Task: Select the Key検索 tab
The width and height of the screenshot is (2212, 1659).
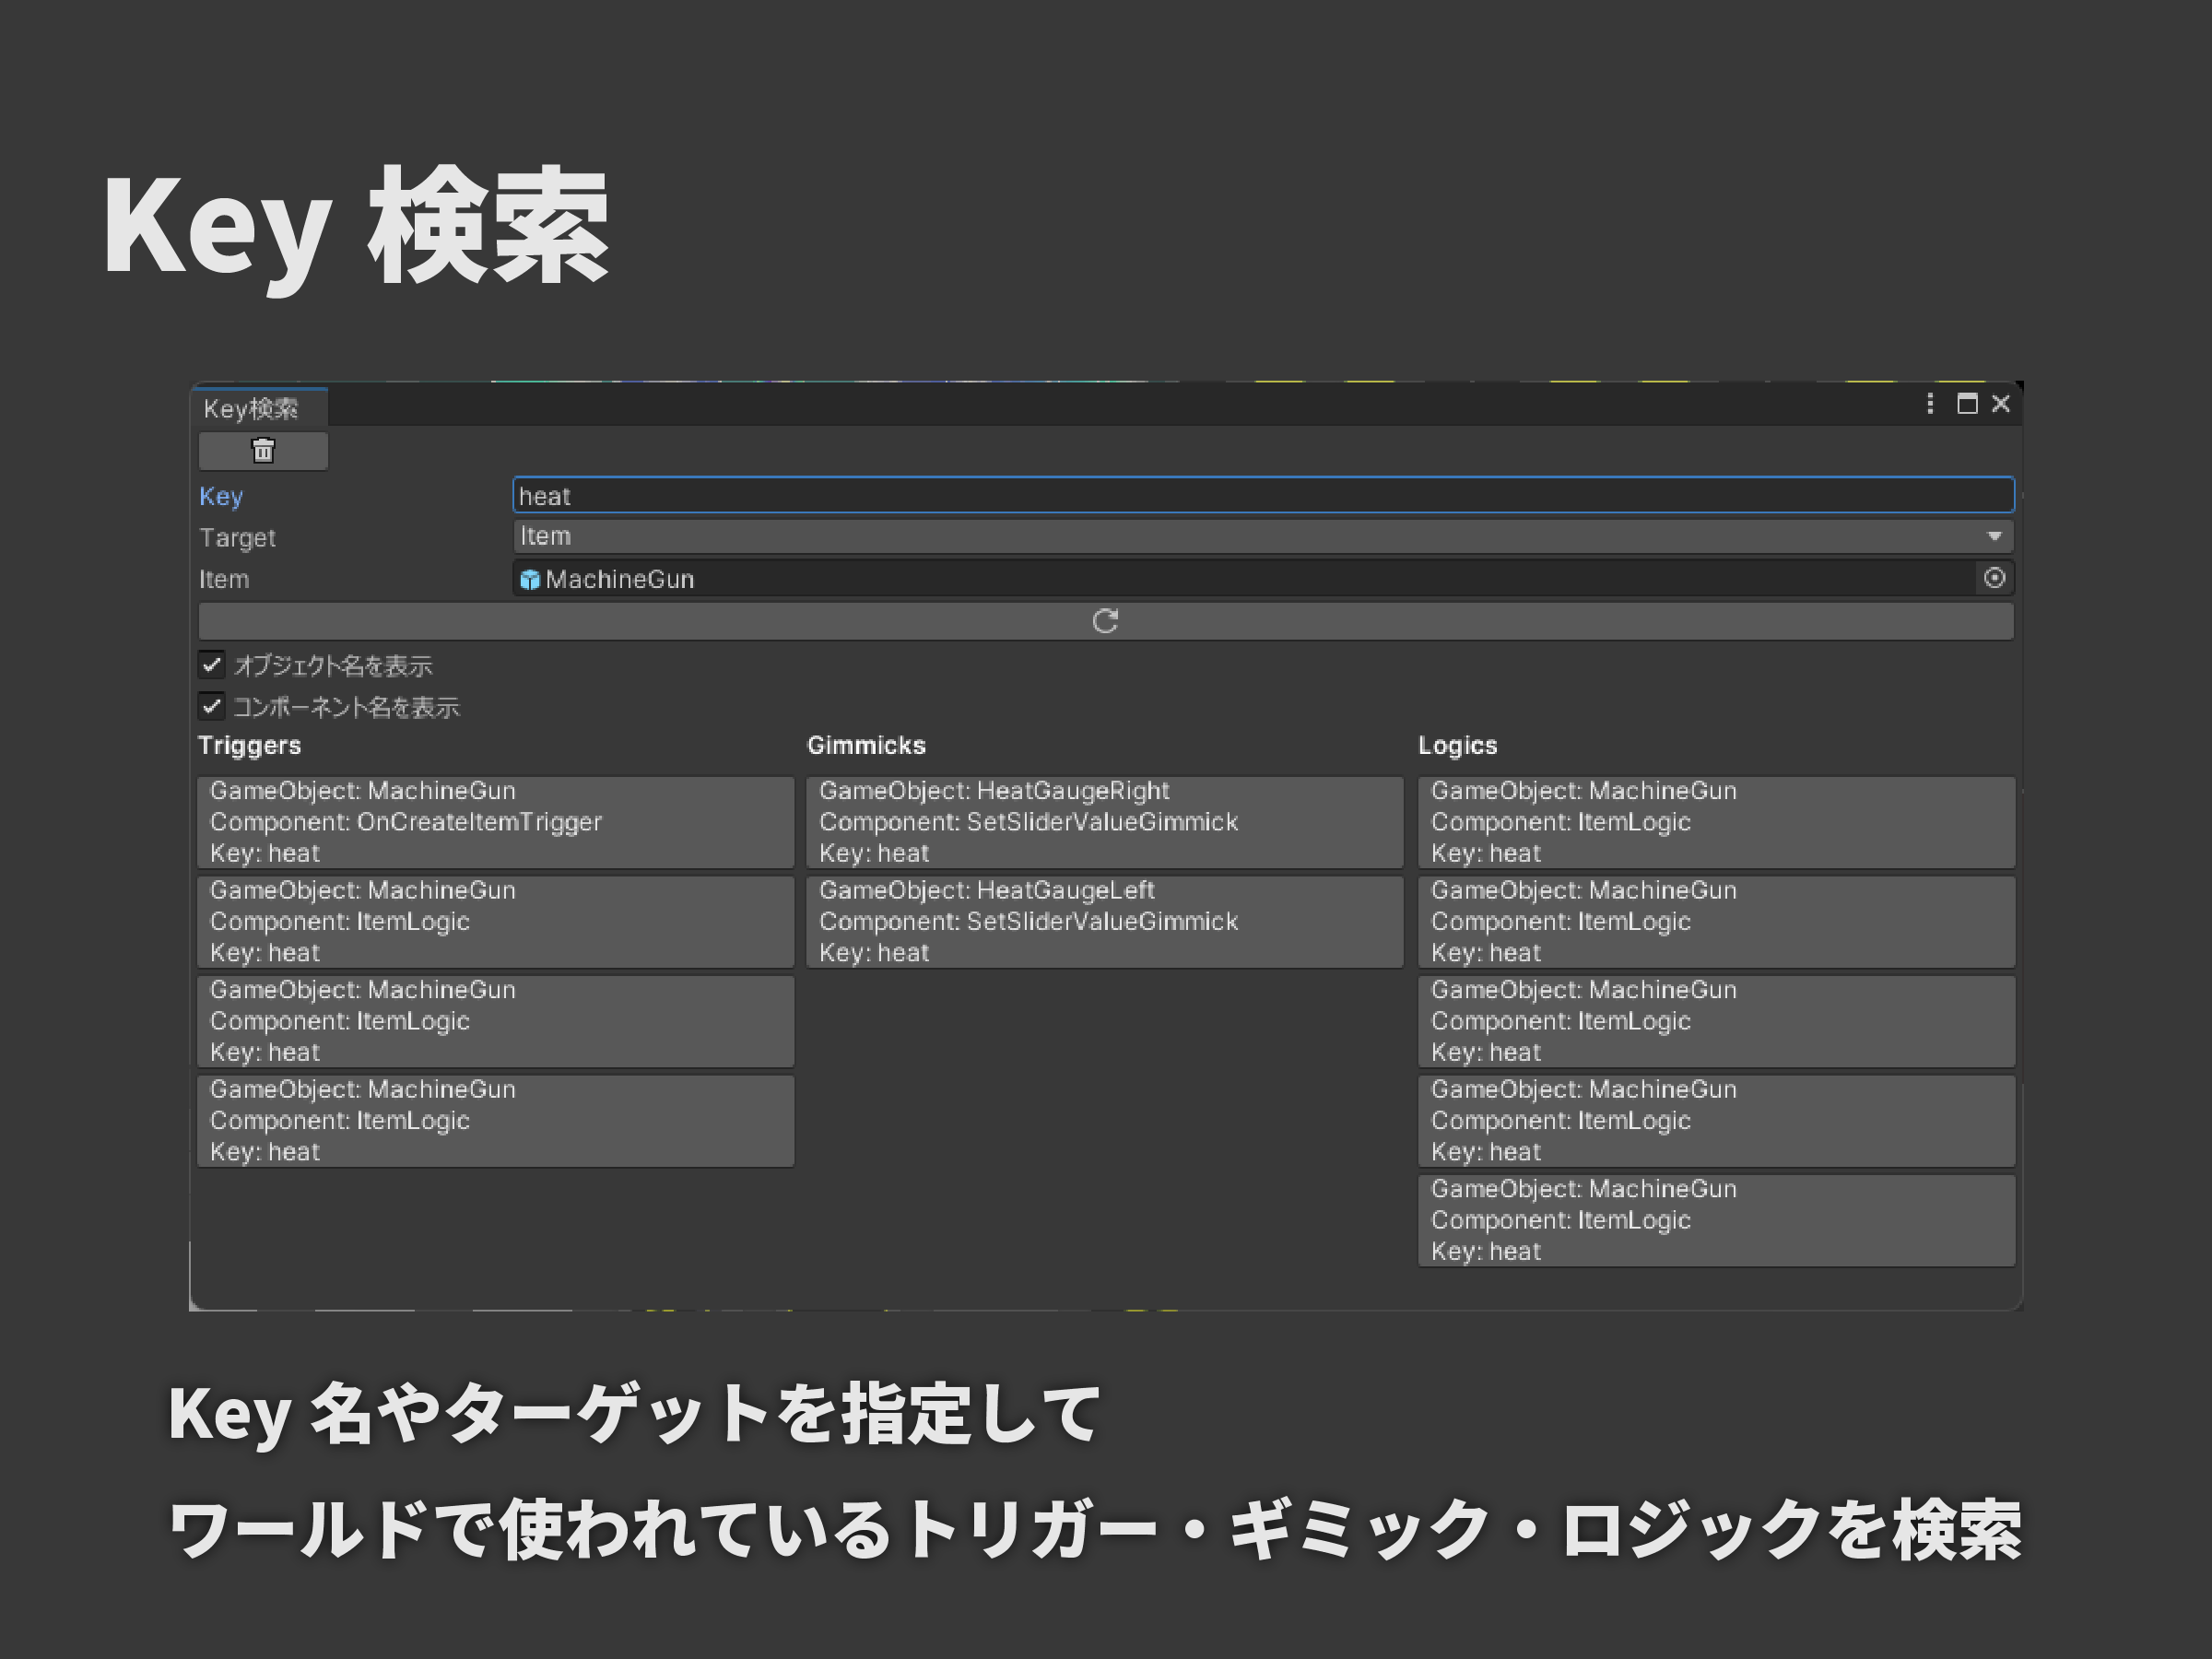Action: click(252, 409)
